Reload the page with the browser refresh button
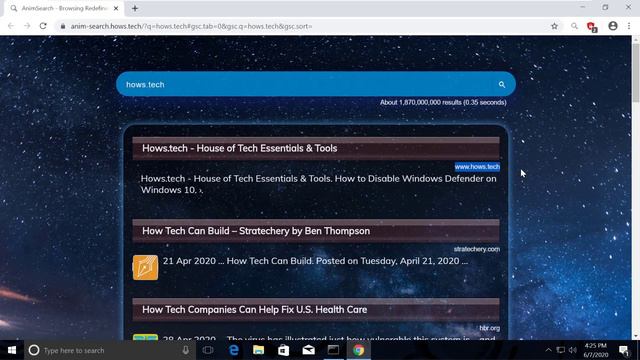Viewport: 640px width, 360px height. pos(43,26)
